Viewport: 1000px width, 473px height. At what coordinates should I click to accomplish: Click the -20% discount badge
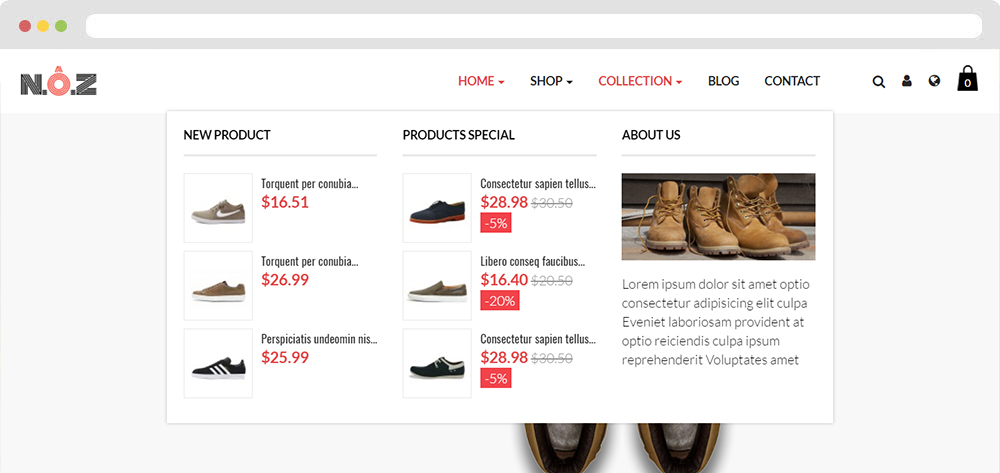[x=500, y=301]
